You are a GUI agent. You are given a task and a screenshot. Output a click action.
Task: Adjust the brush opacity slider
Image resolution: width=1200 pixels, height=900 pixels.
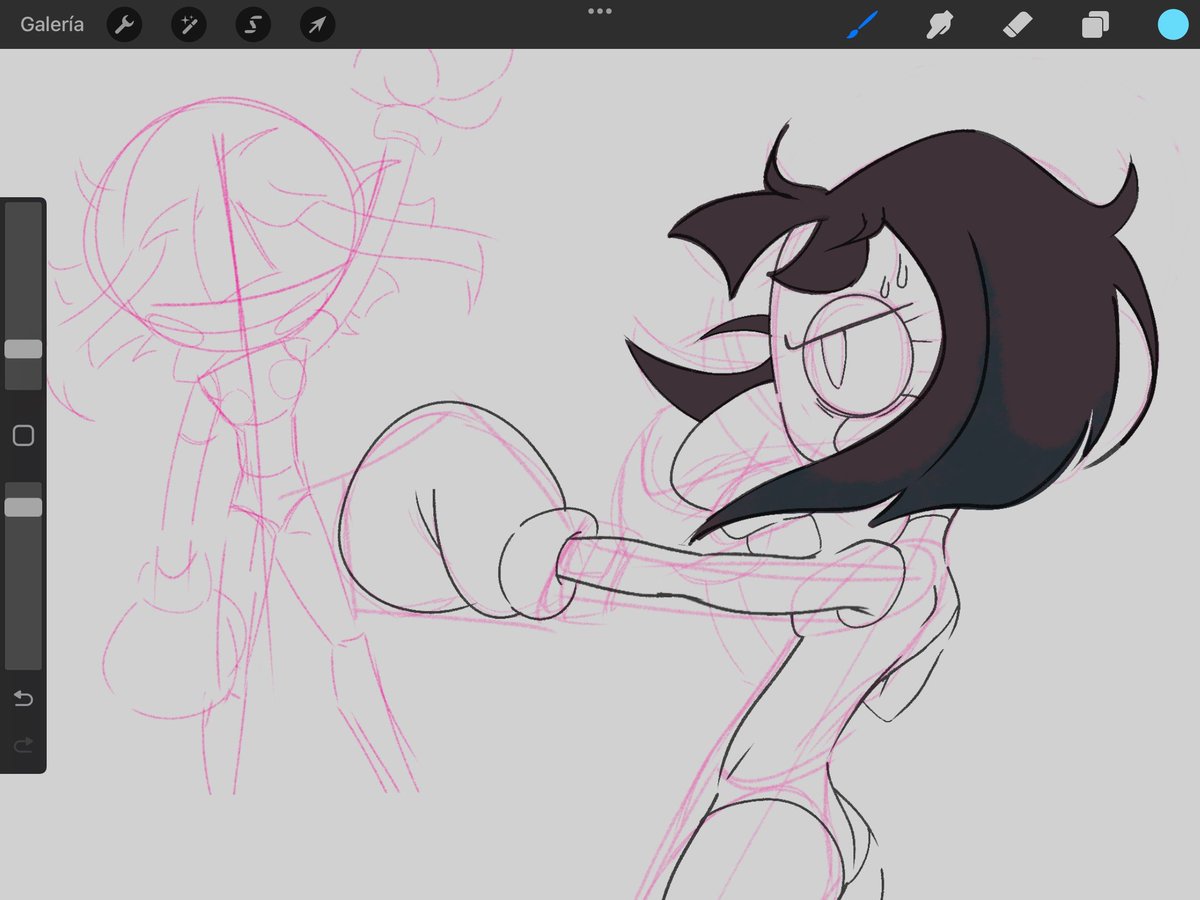tap(23, 505)
